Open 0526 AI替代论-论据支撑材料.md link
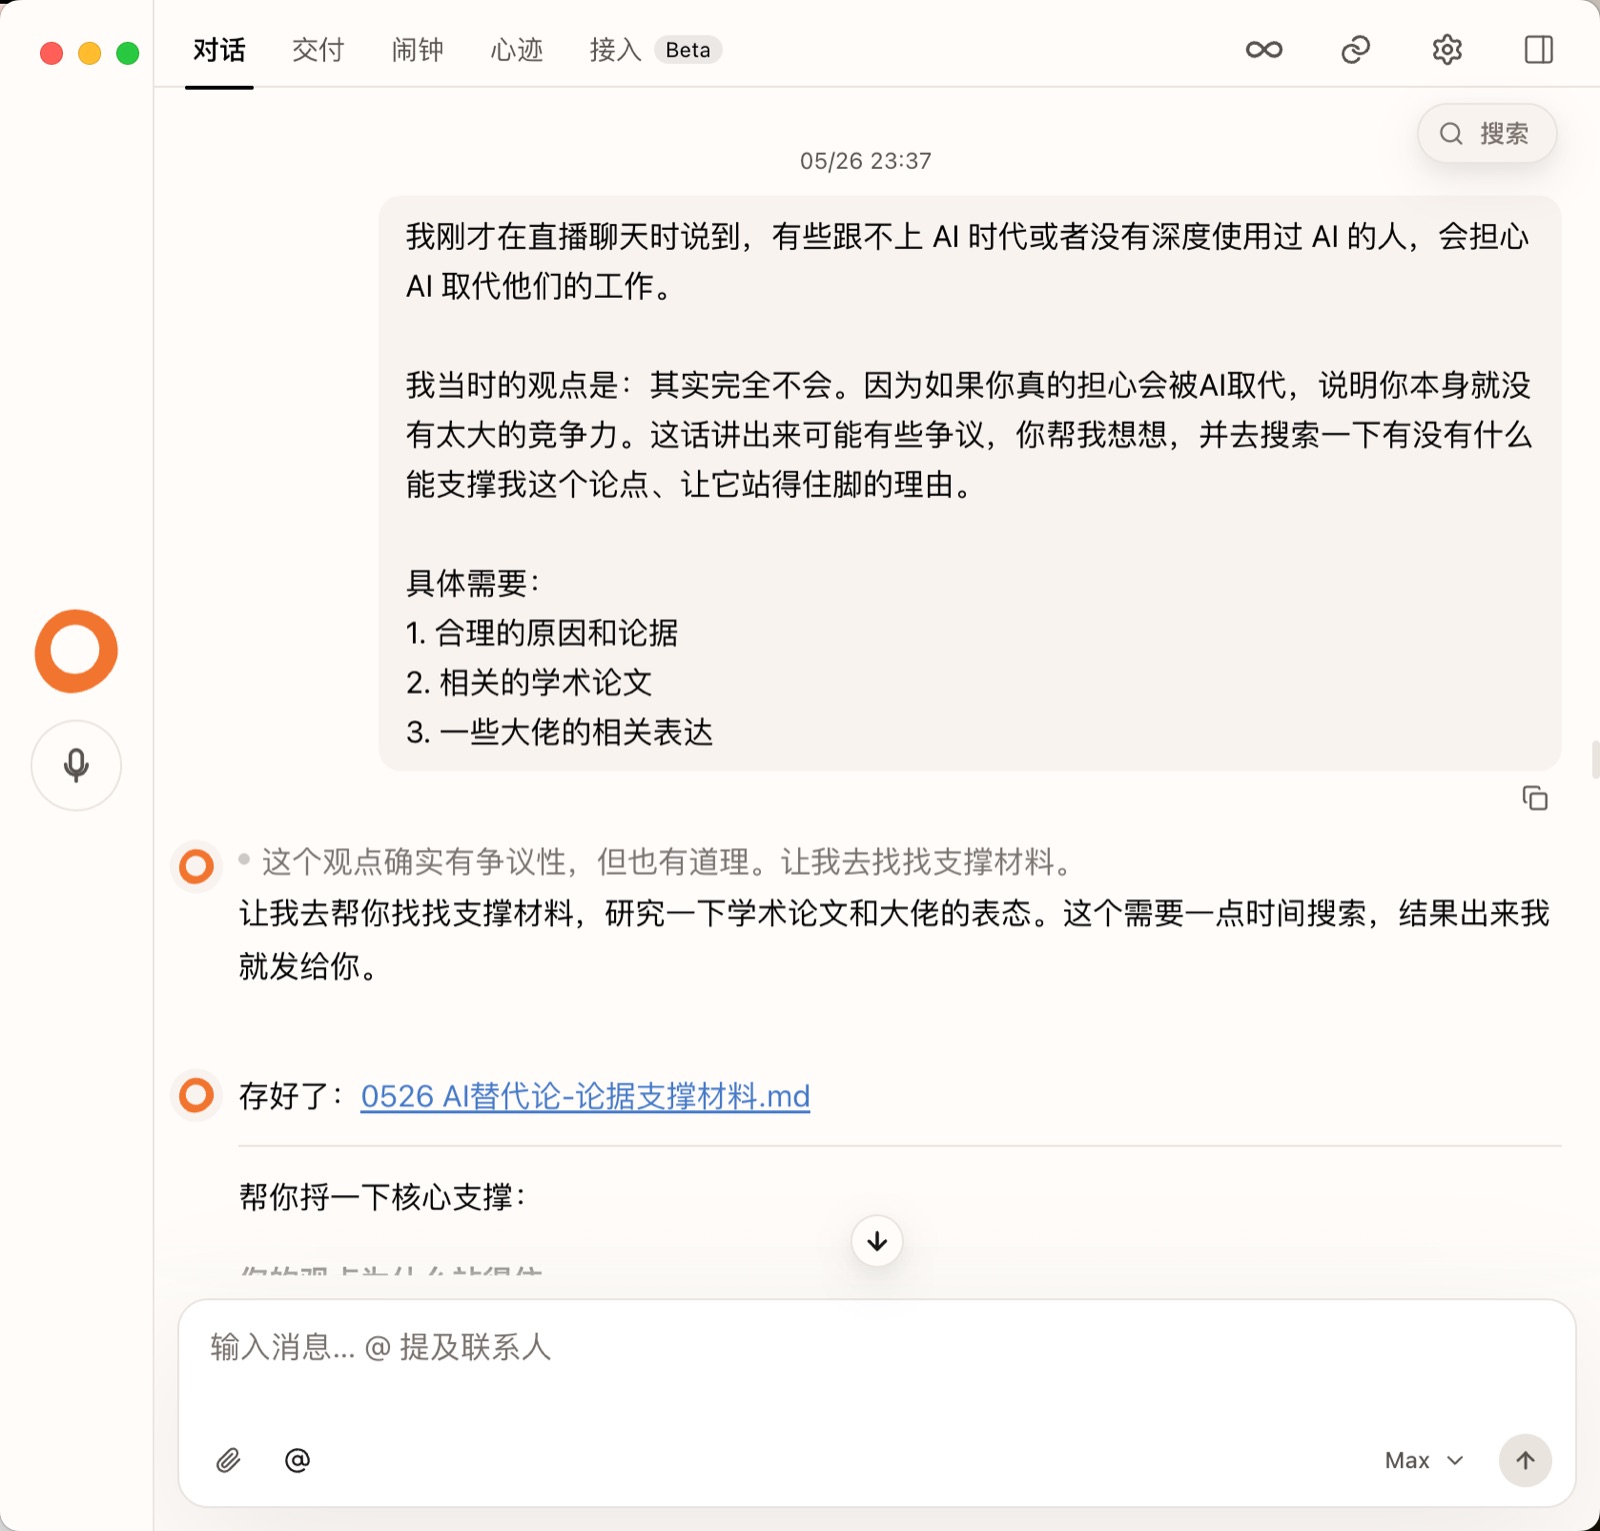Image resolution: width=1600 pixels, height=1531 pixels. coord(585,1096)
